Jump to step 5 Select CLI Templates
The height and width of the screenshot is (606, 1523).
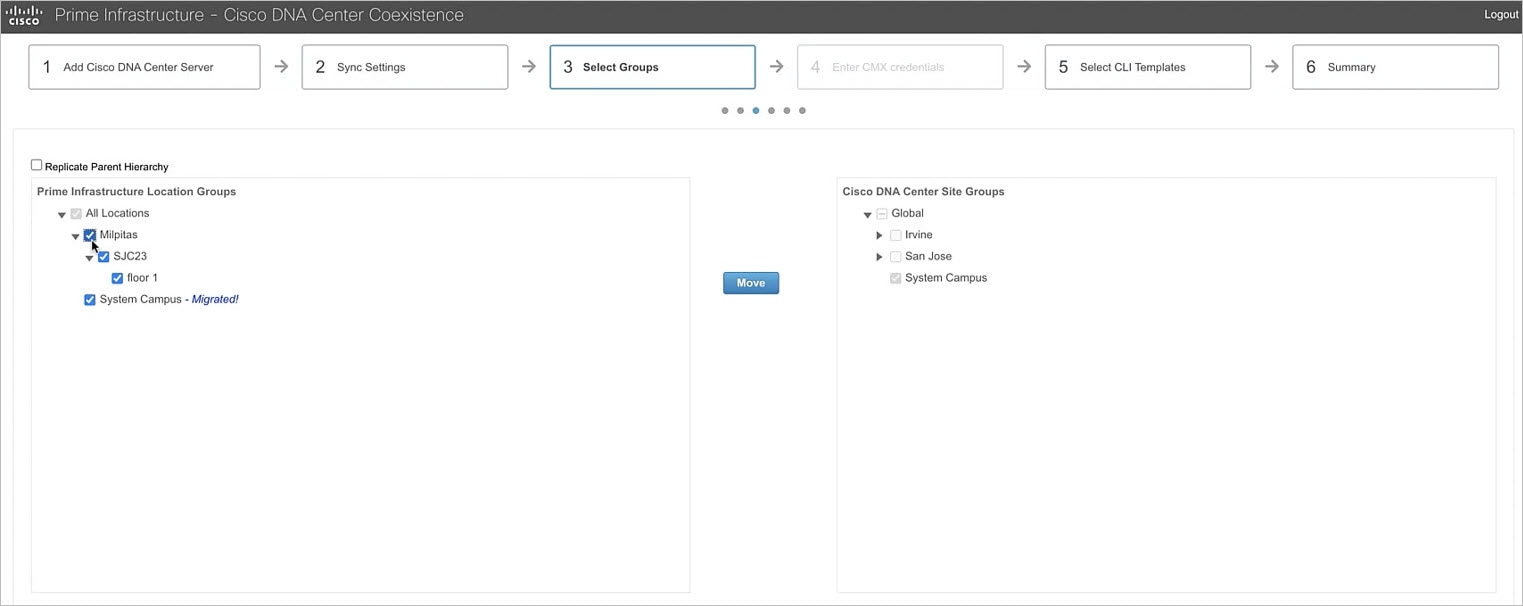[x=1148, y=67]
